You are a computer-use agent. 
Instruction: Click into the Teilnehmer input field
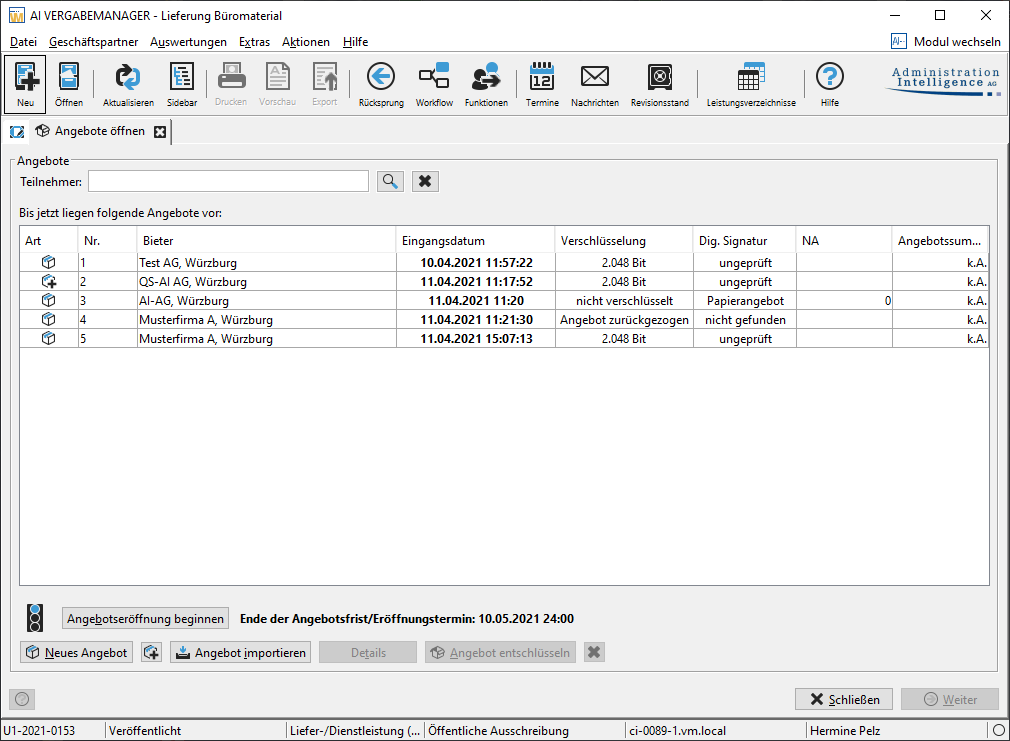click(x=228, y=181)
